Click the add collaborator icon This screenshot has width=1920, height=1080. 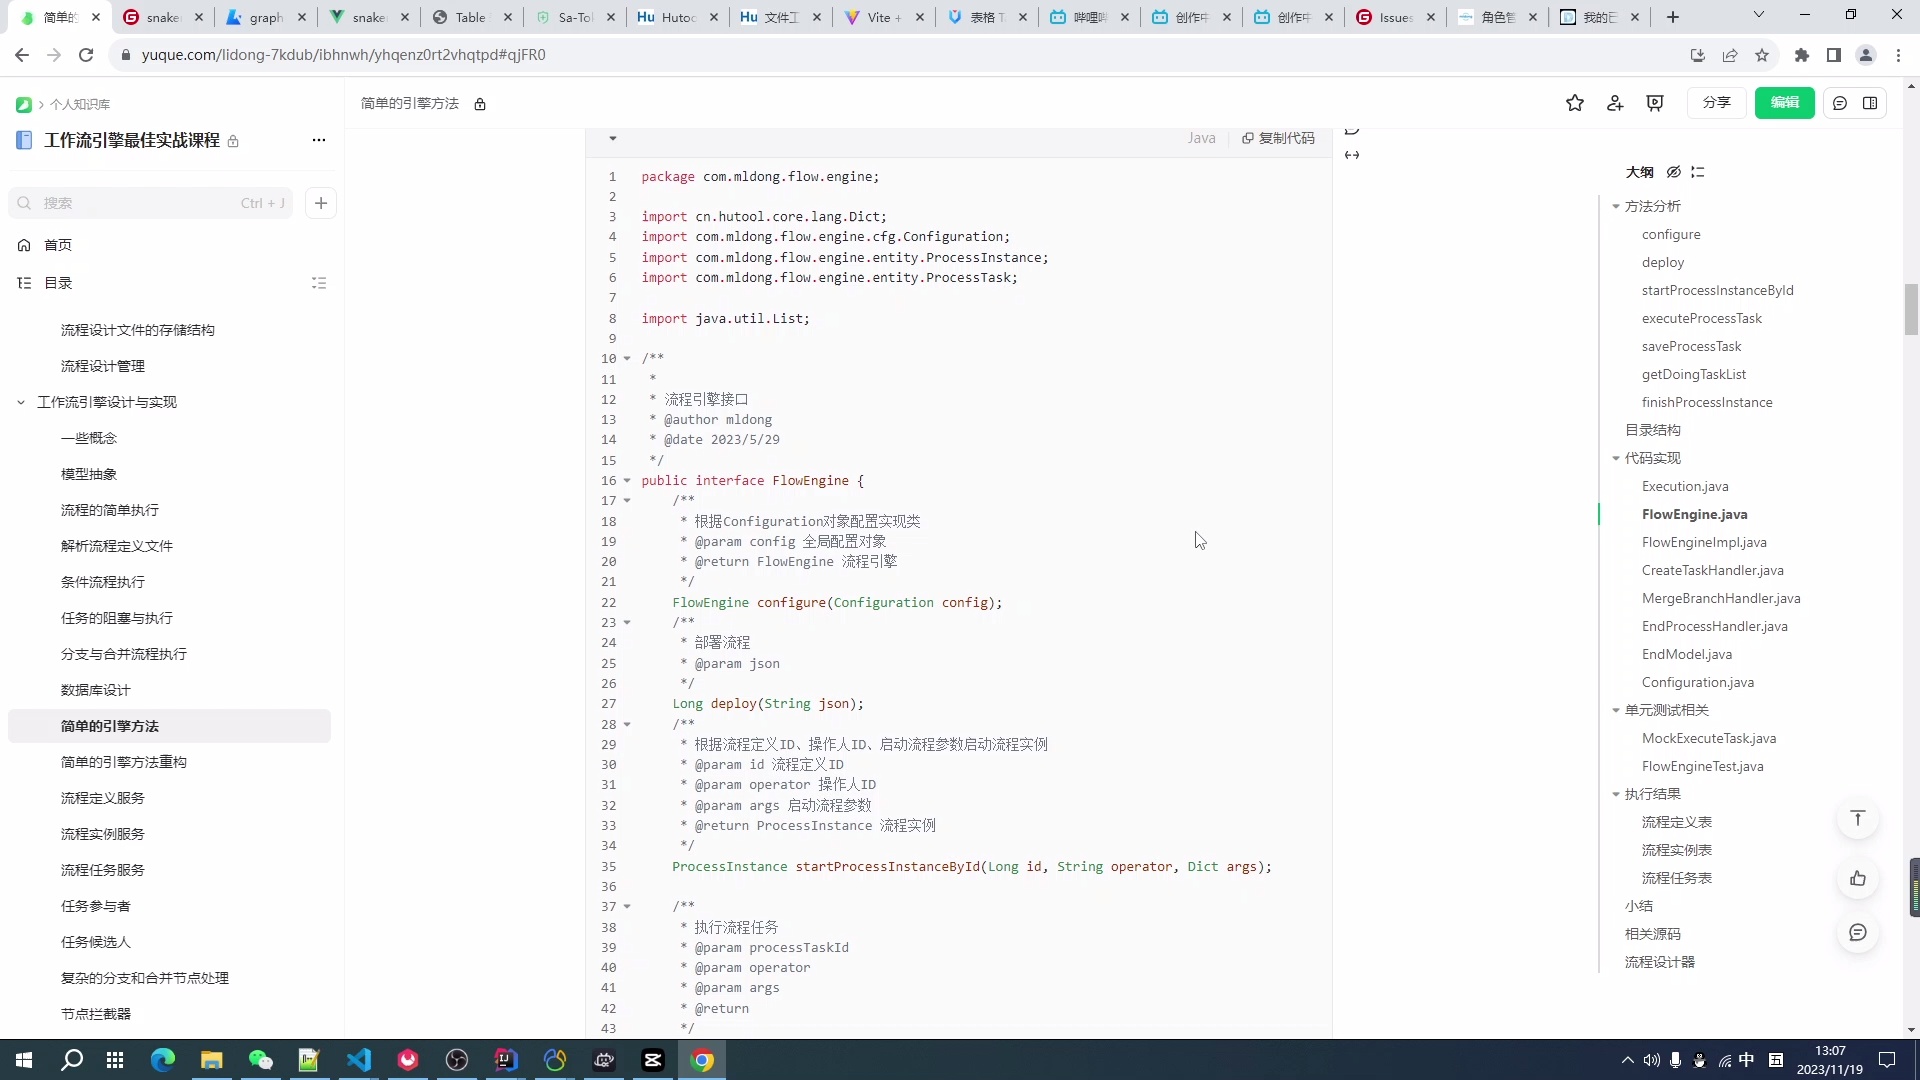coord(1615,103)
